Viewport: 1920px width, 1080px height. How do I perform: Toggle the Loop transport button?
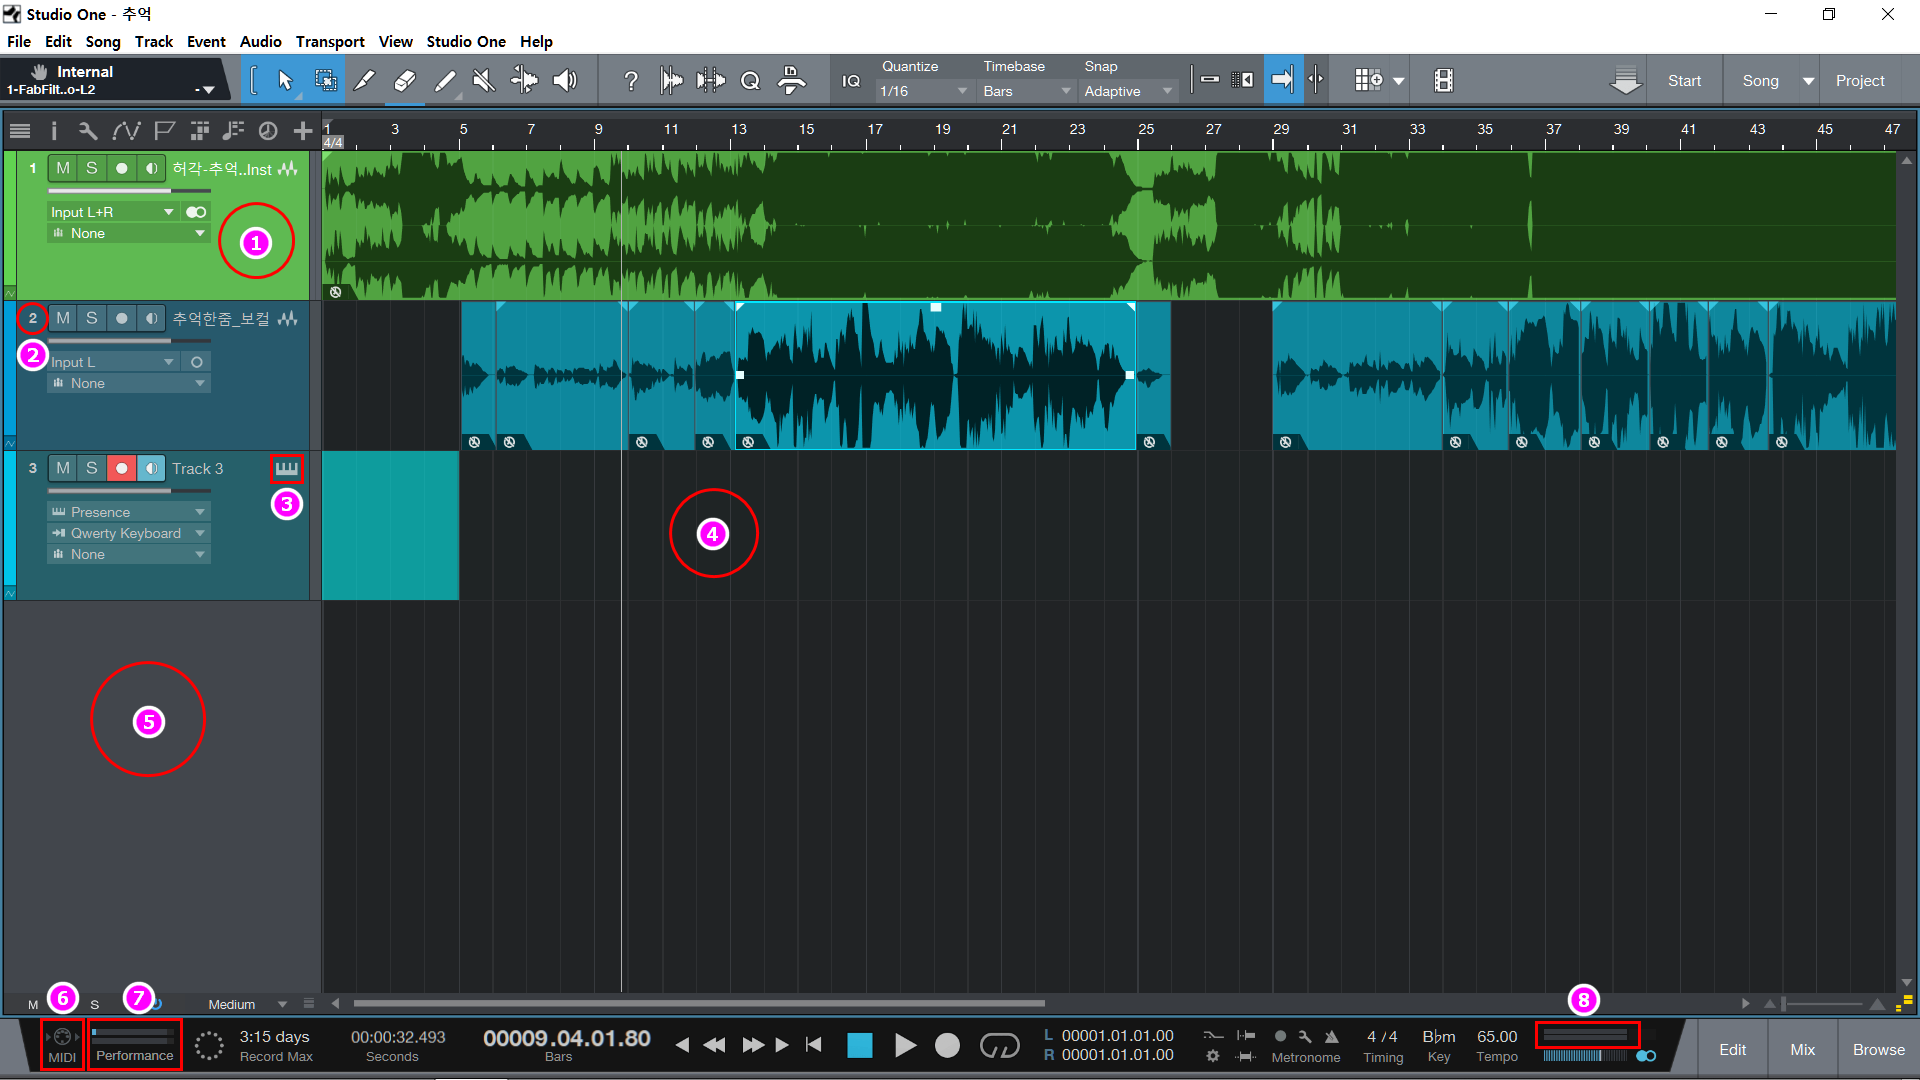998,1046
